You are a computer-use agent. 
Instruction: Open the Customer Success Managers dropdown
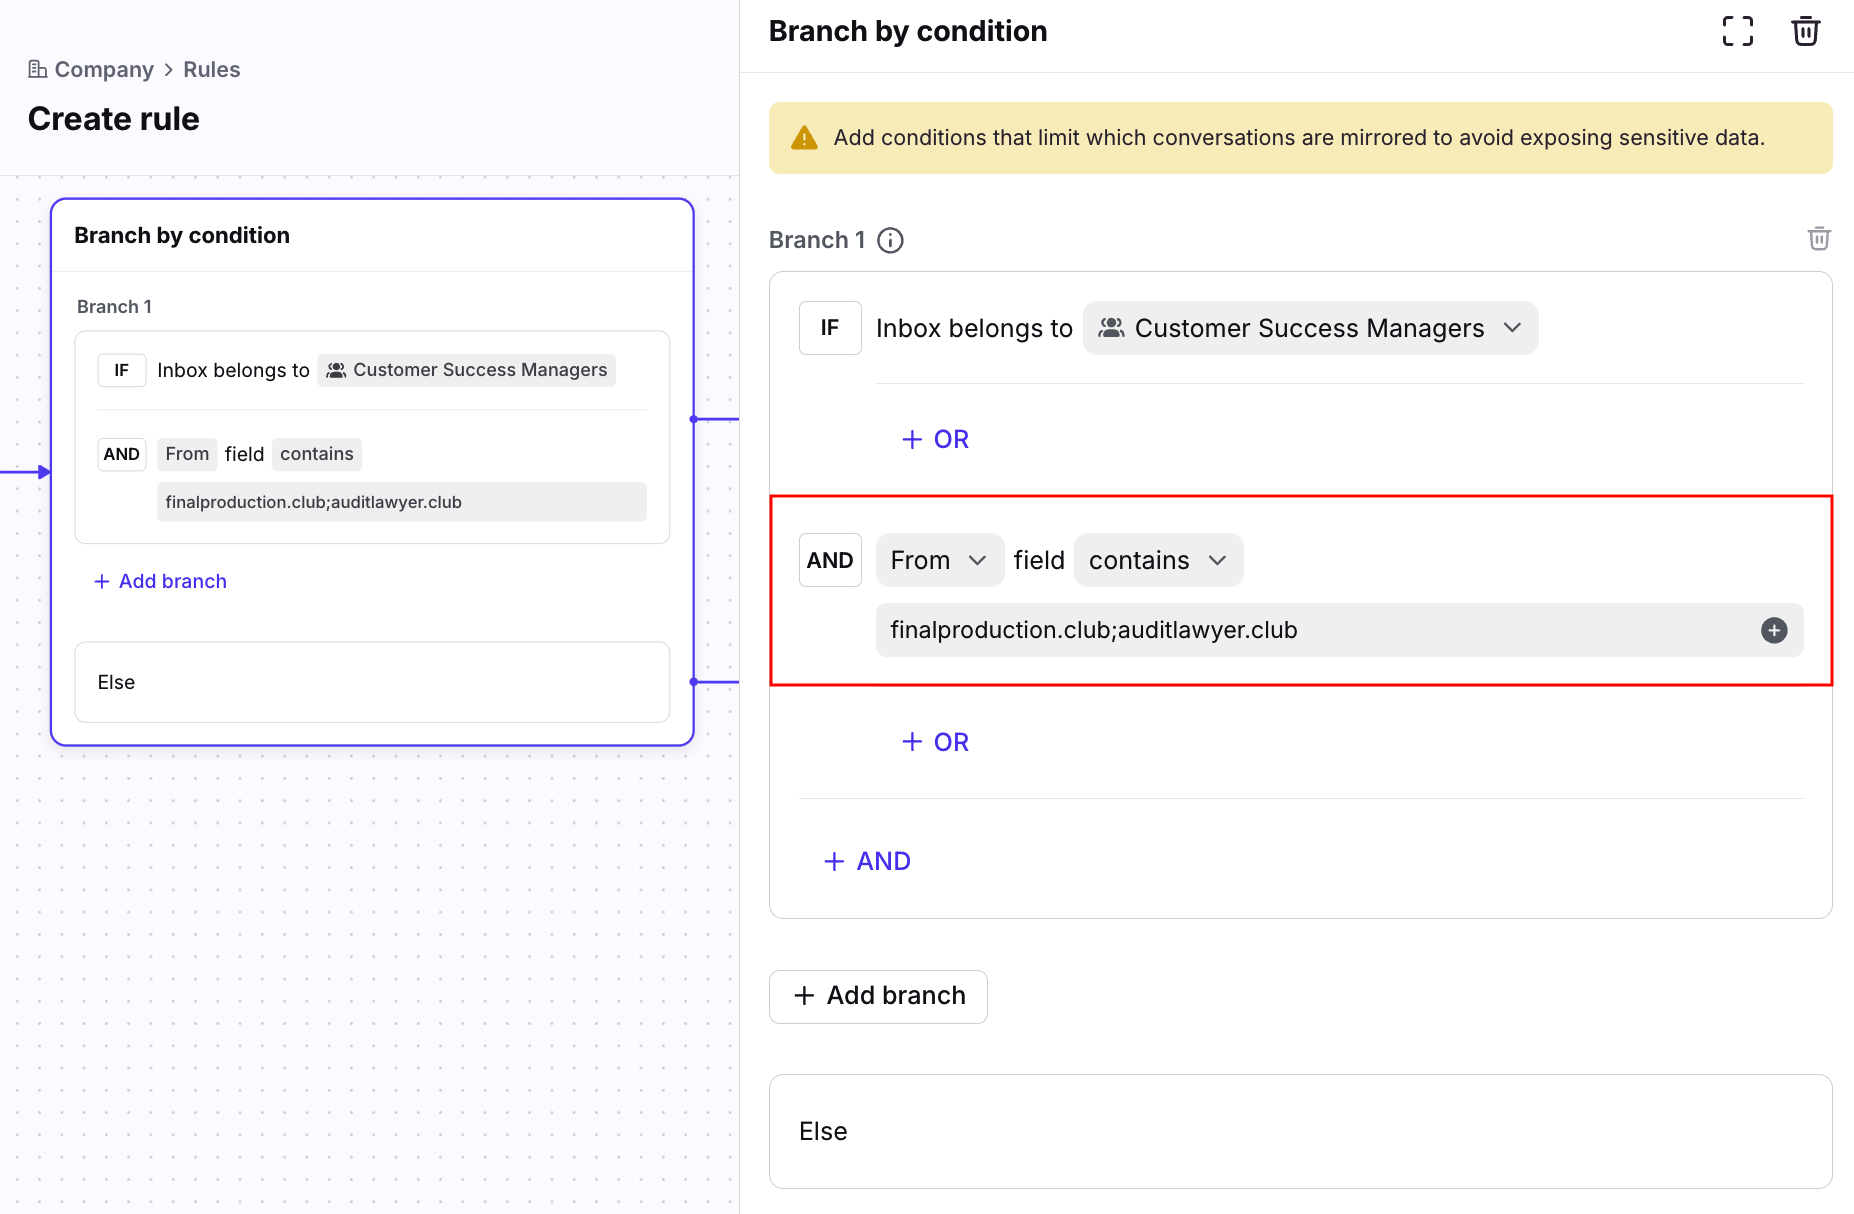click(1310, 328)
